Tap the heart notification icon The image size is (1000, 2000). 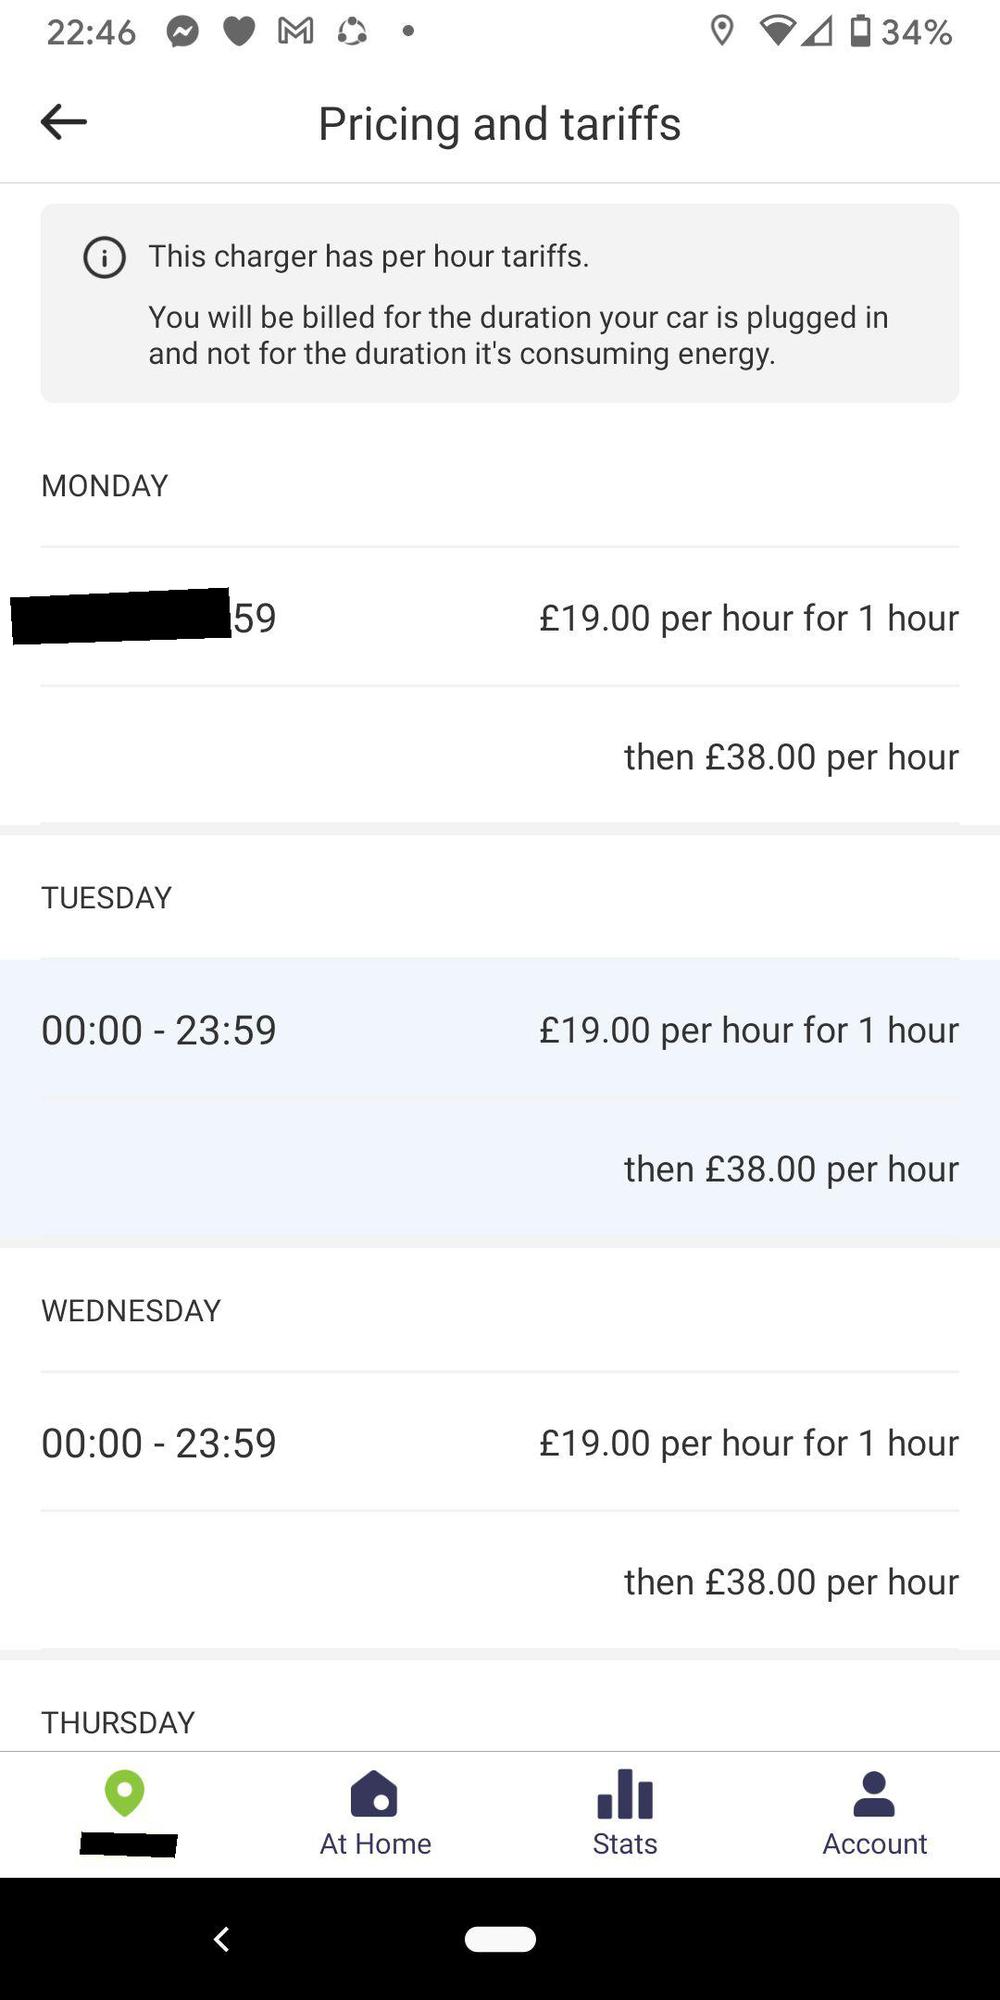point(239,32)
